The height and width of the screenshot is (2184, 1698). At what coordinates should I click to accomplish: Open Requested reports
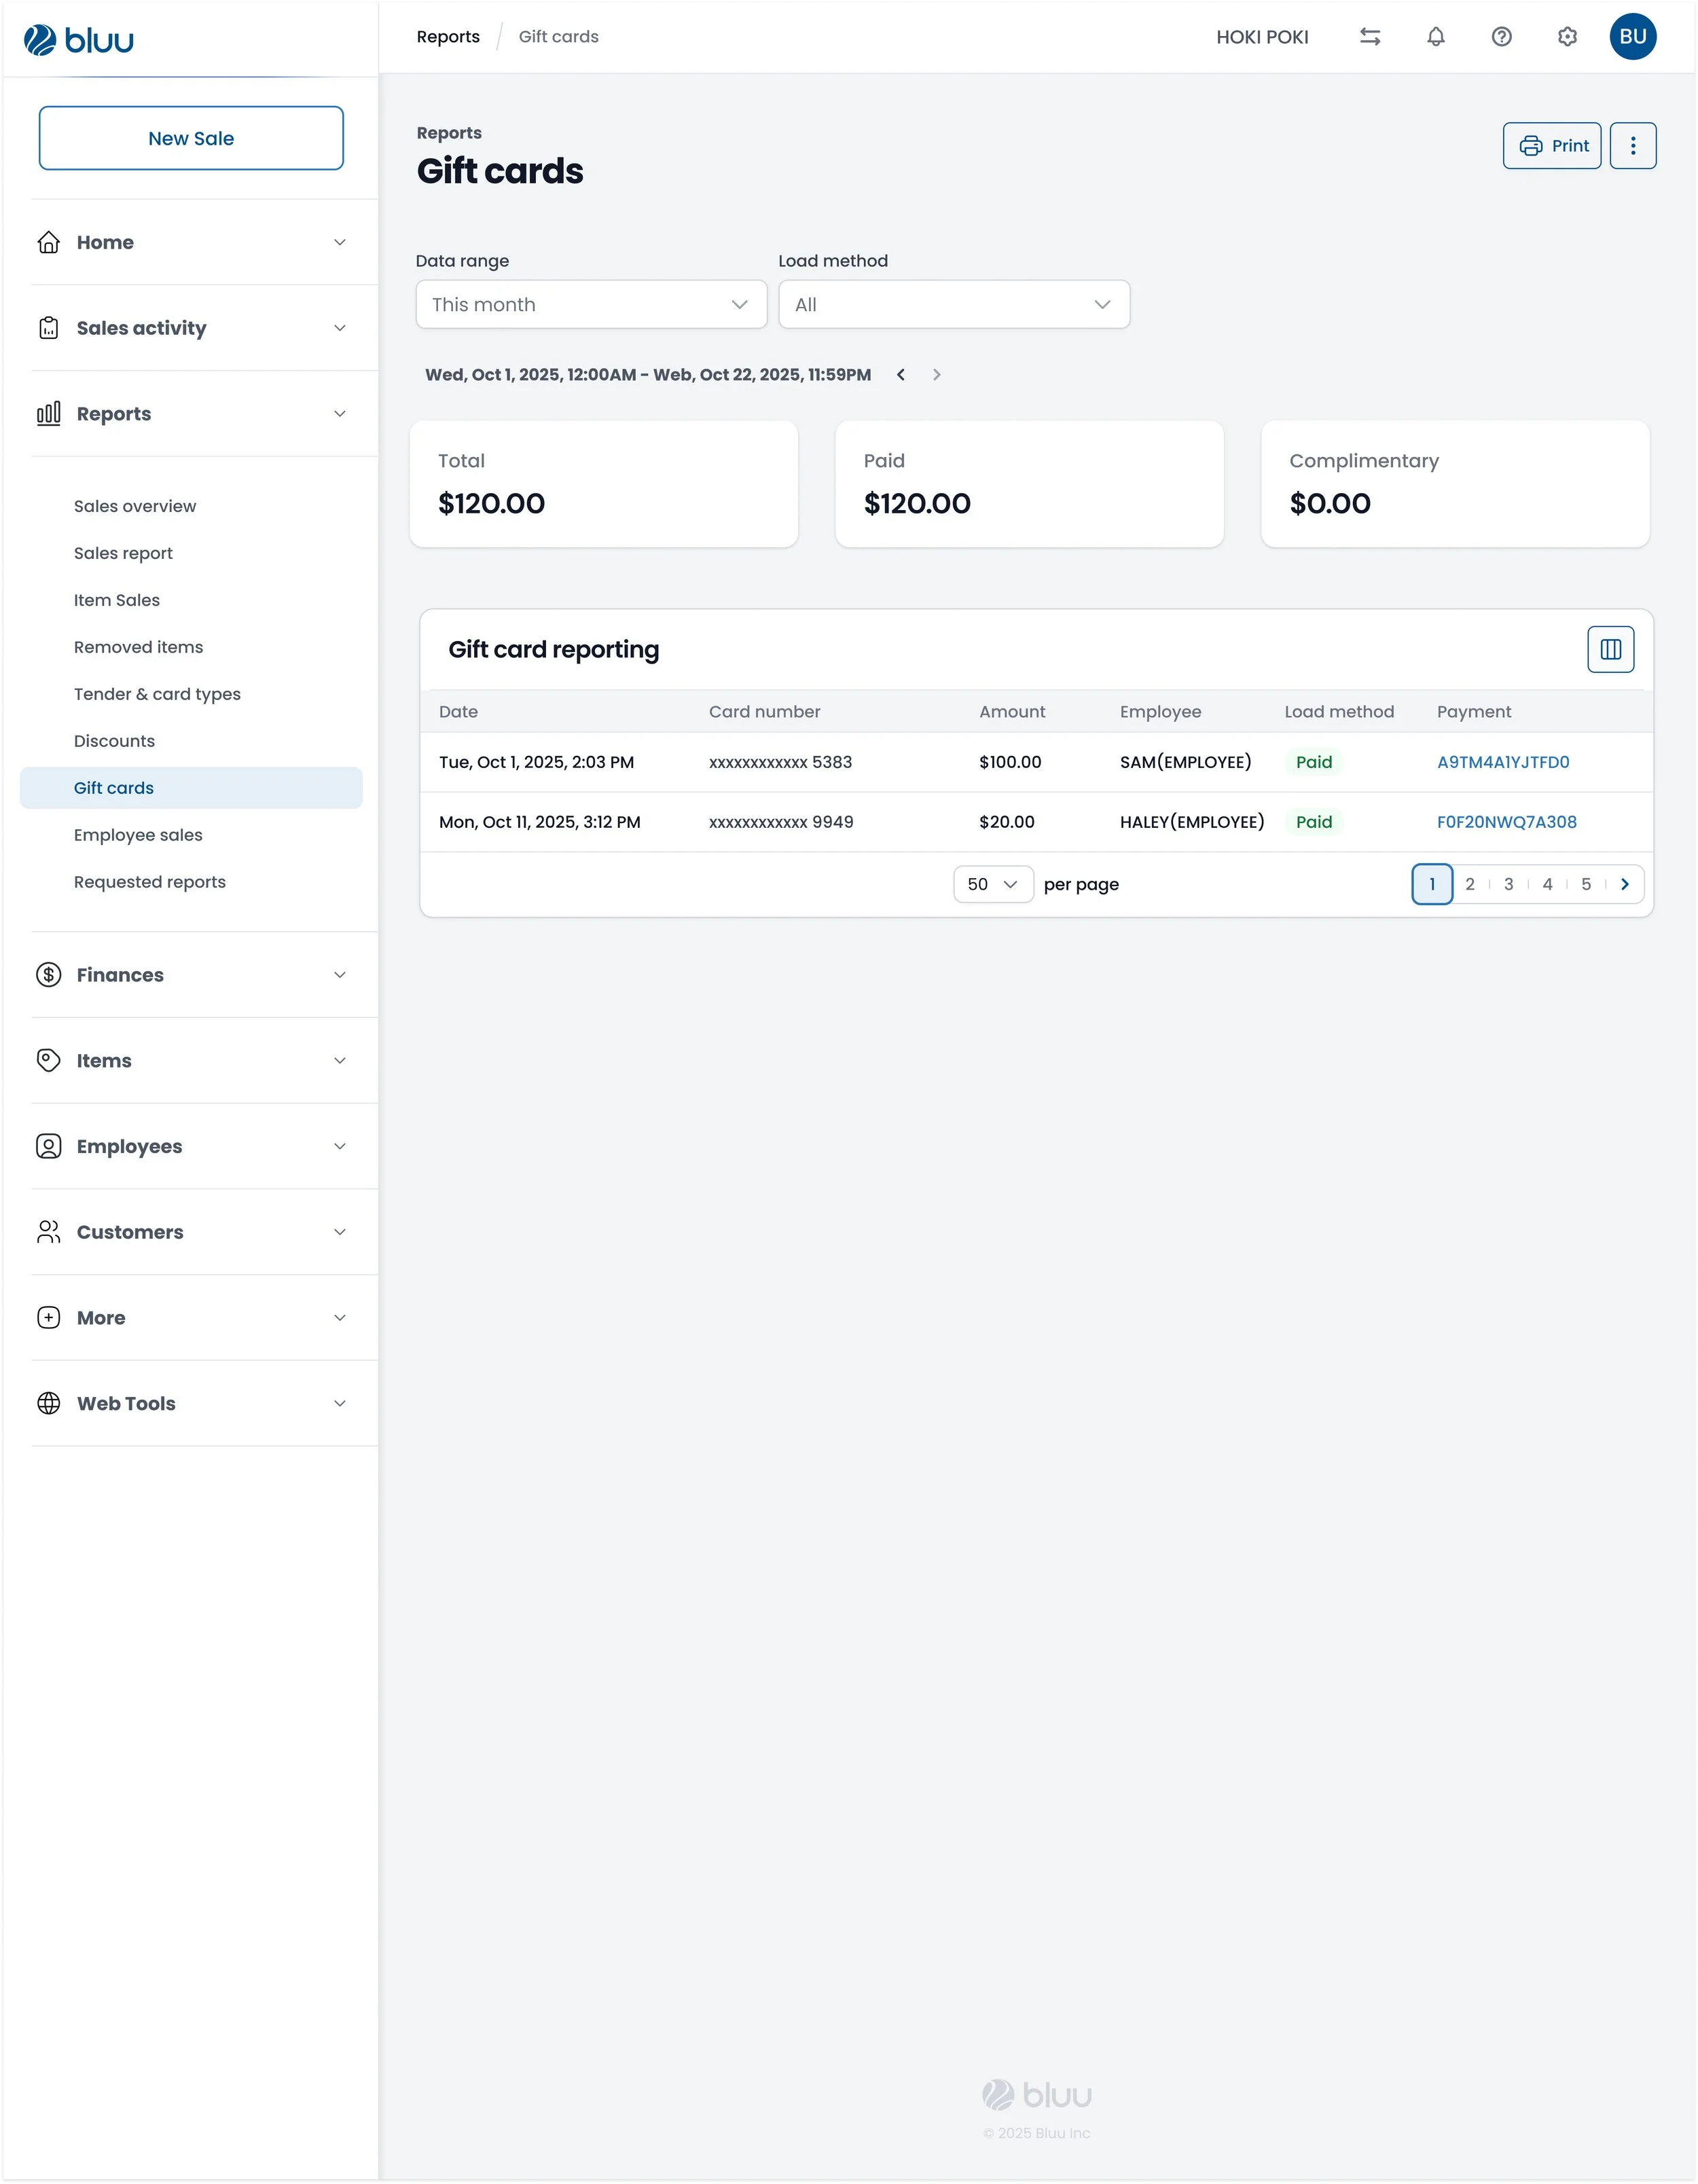click(x=150, y=883)
